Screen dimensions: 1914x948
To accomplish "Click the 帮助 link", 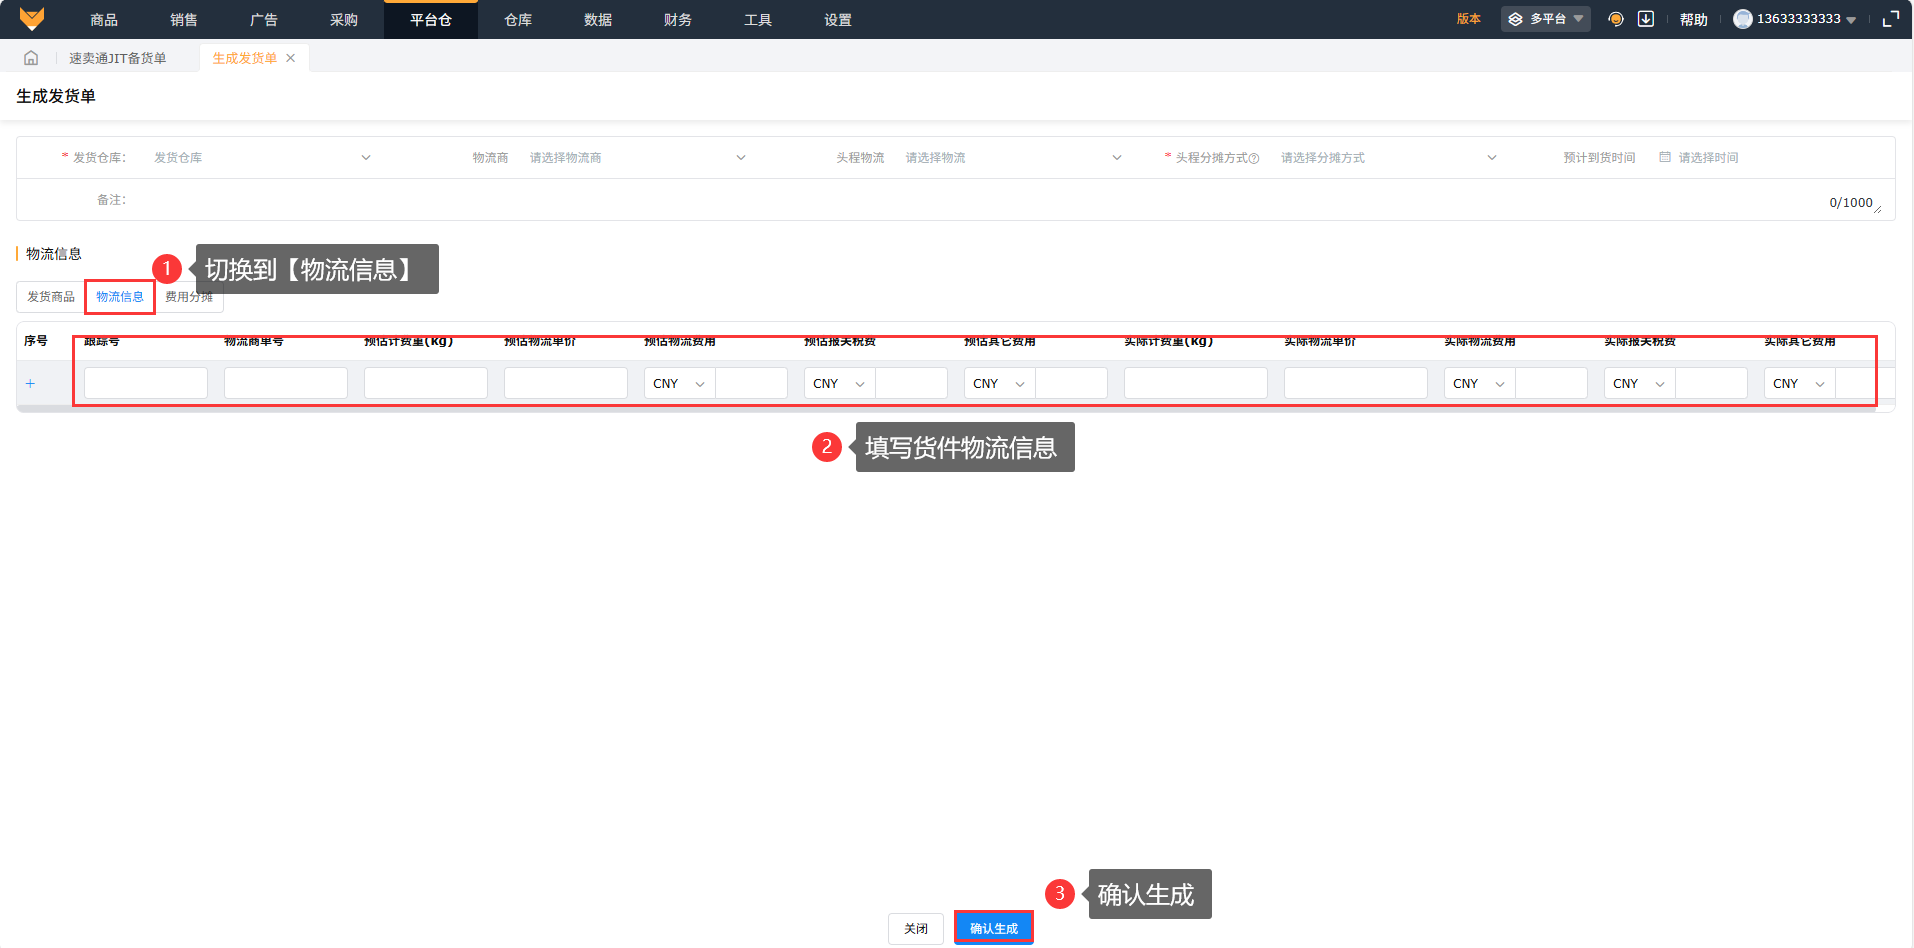I will (x=1694, y=19).
